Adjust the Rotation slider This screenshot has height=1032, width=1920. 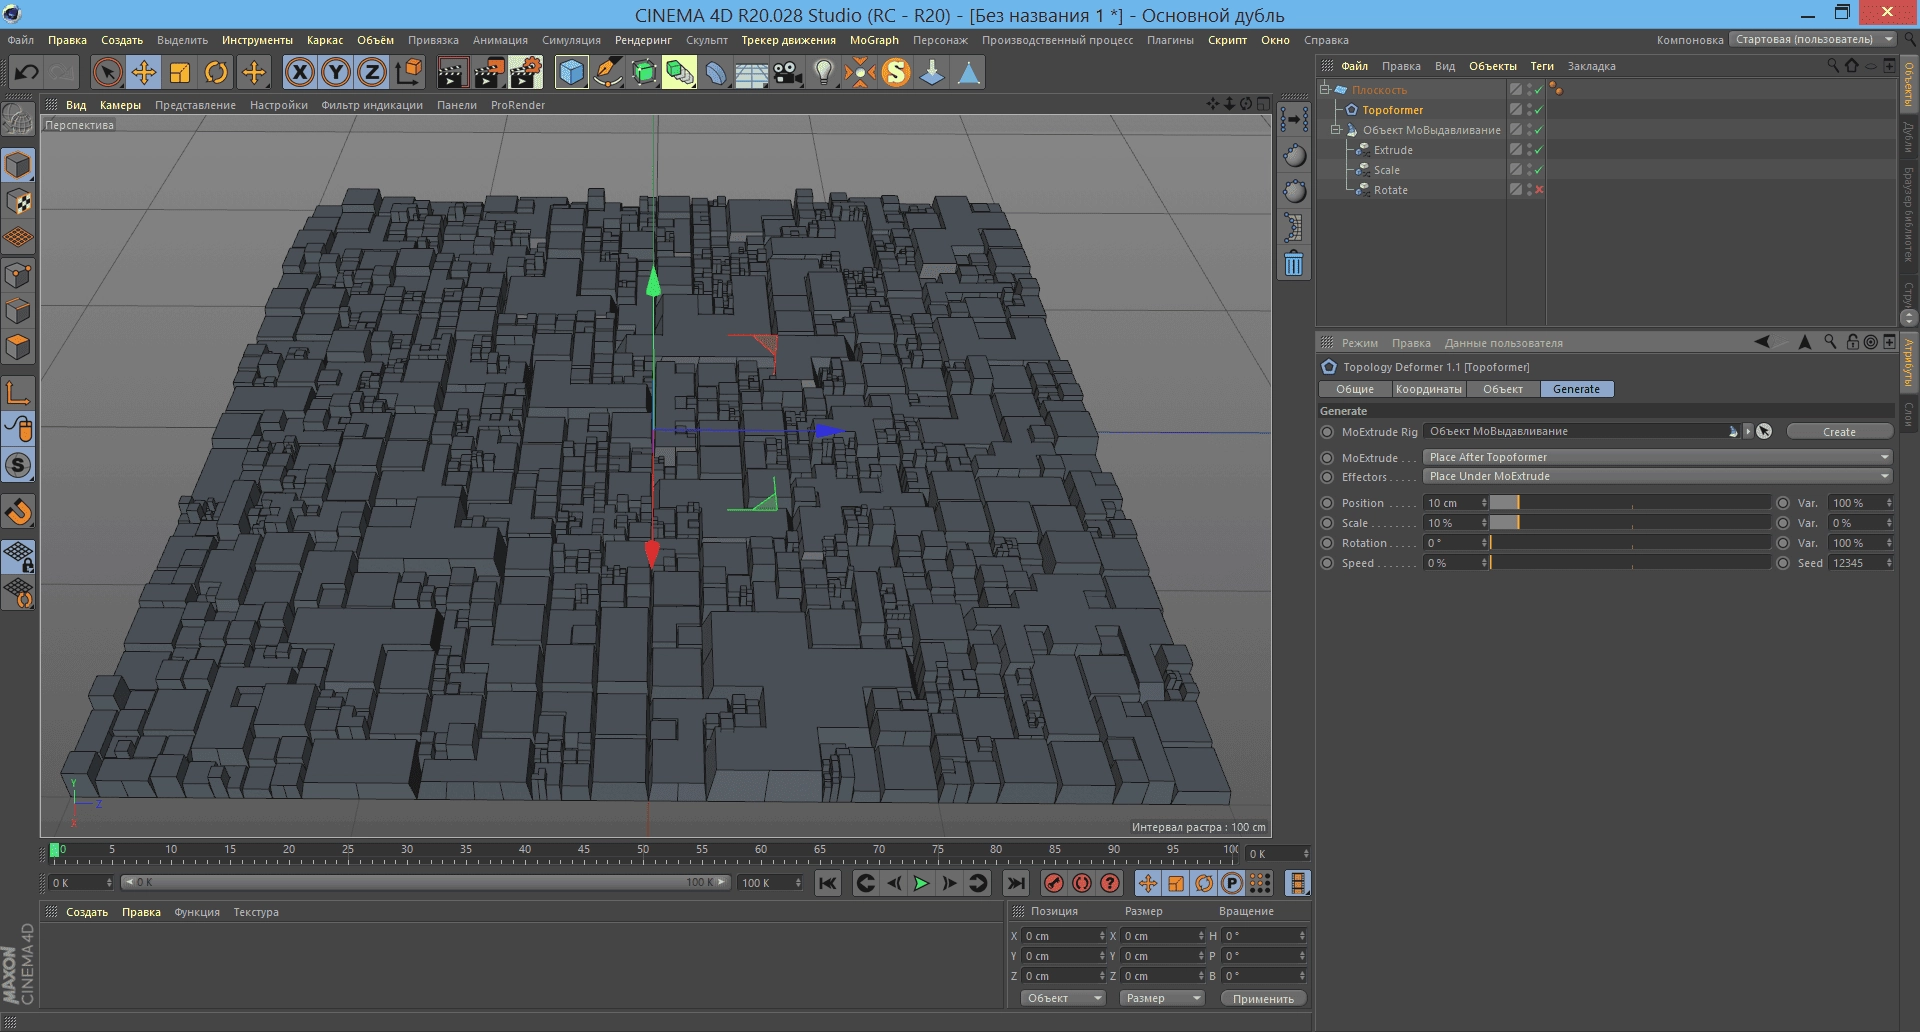point(1630,543)
